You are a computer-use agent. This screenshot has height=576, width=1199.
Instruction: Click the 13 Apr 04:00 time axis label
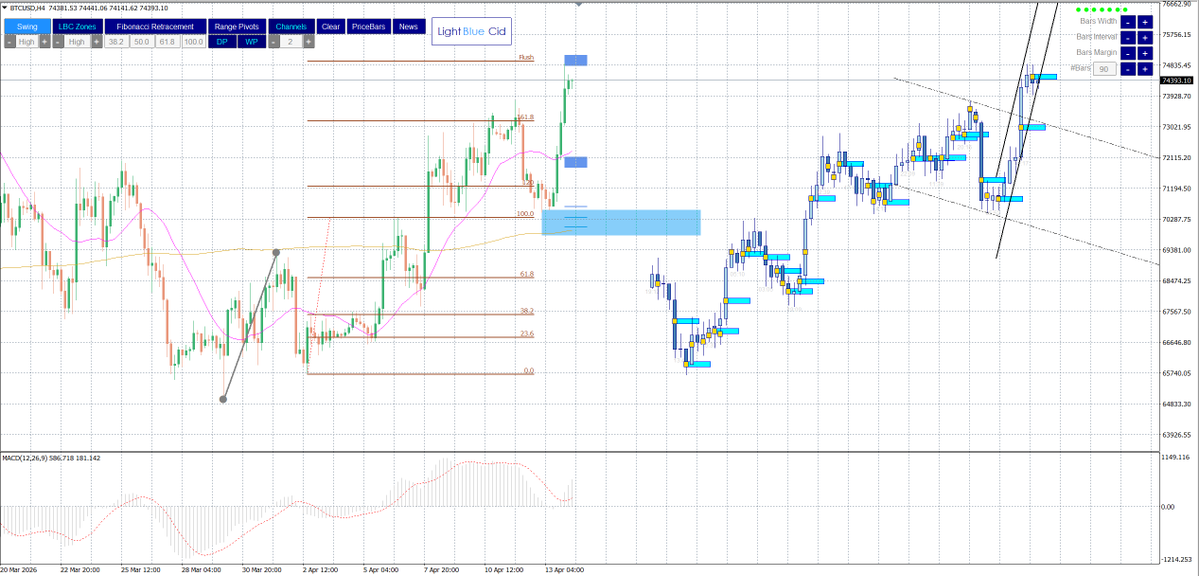564,570
